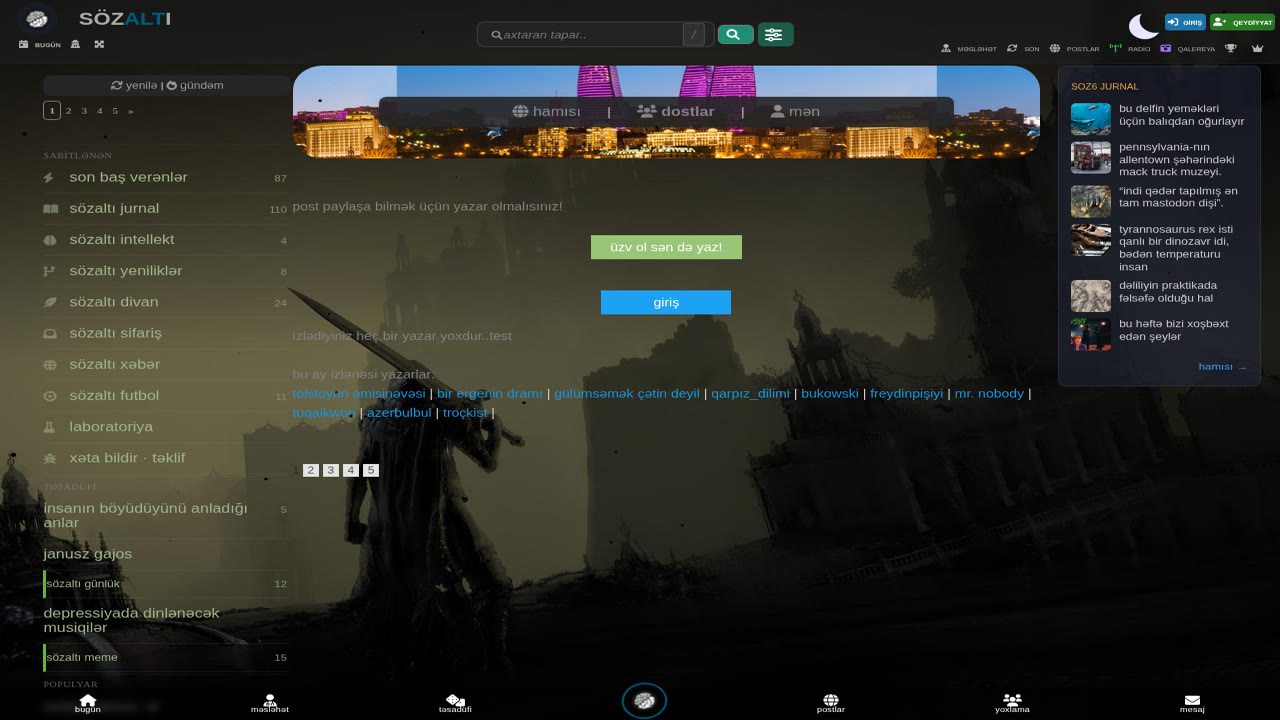Open the Məsləhət icon in top bar
This screenshot has height=720, width=1280.
(946, 48)
